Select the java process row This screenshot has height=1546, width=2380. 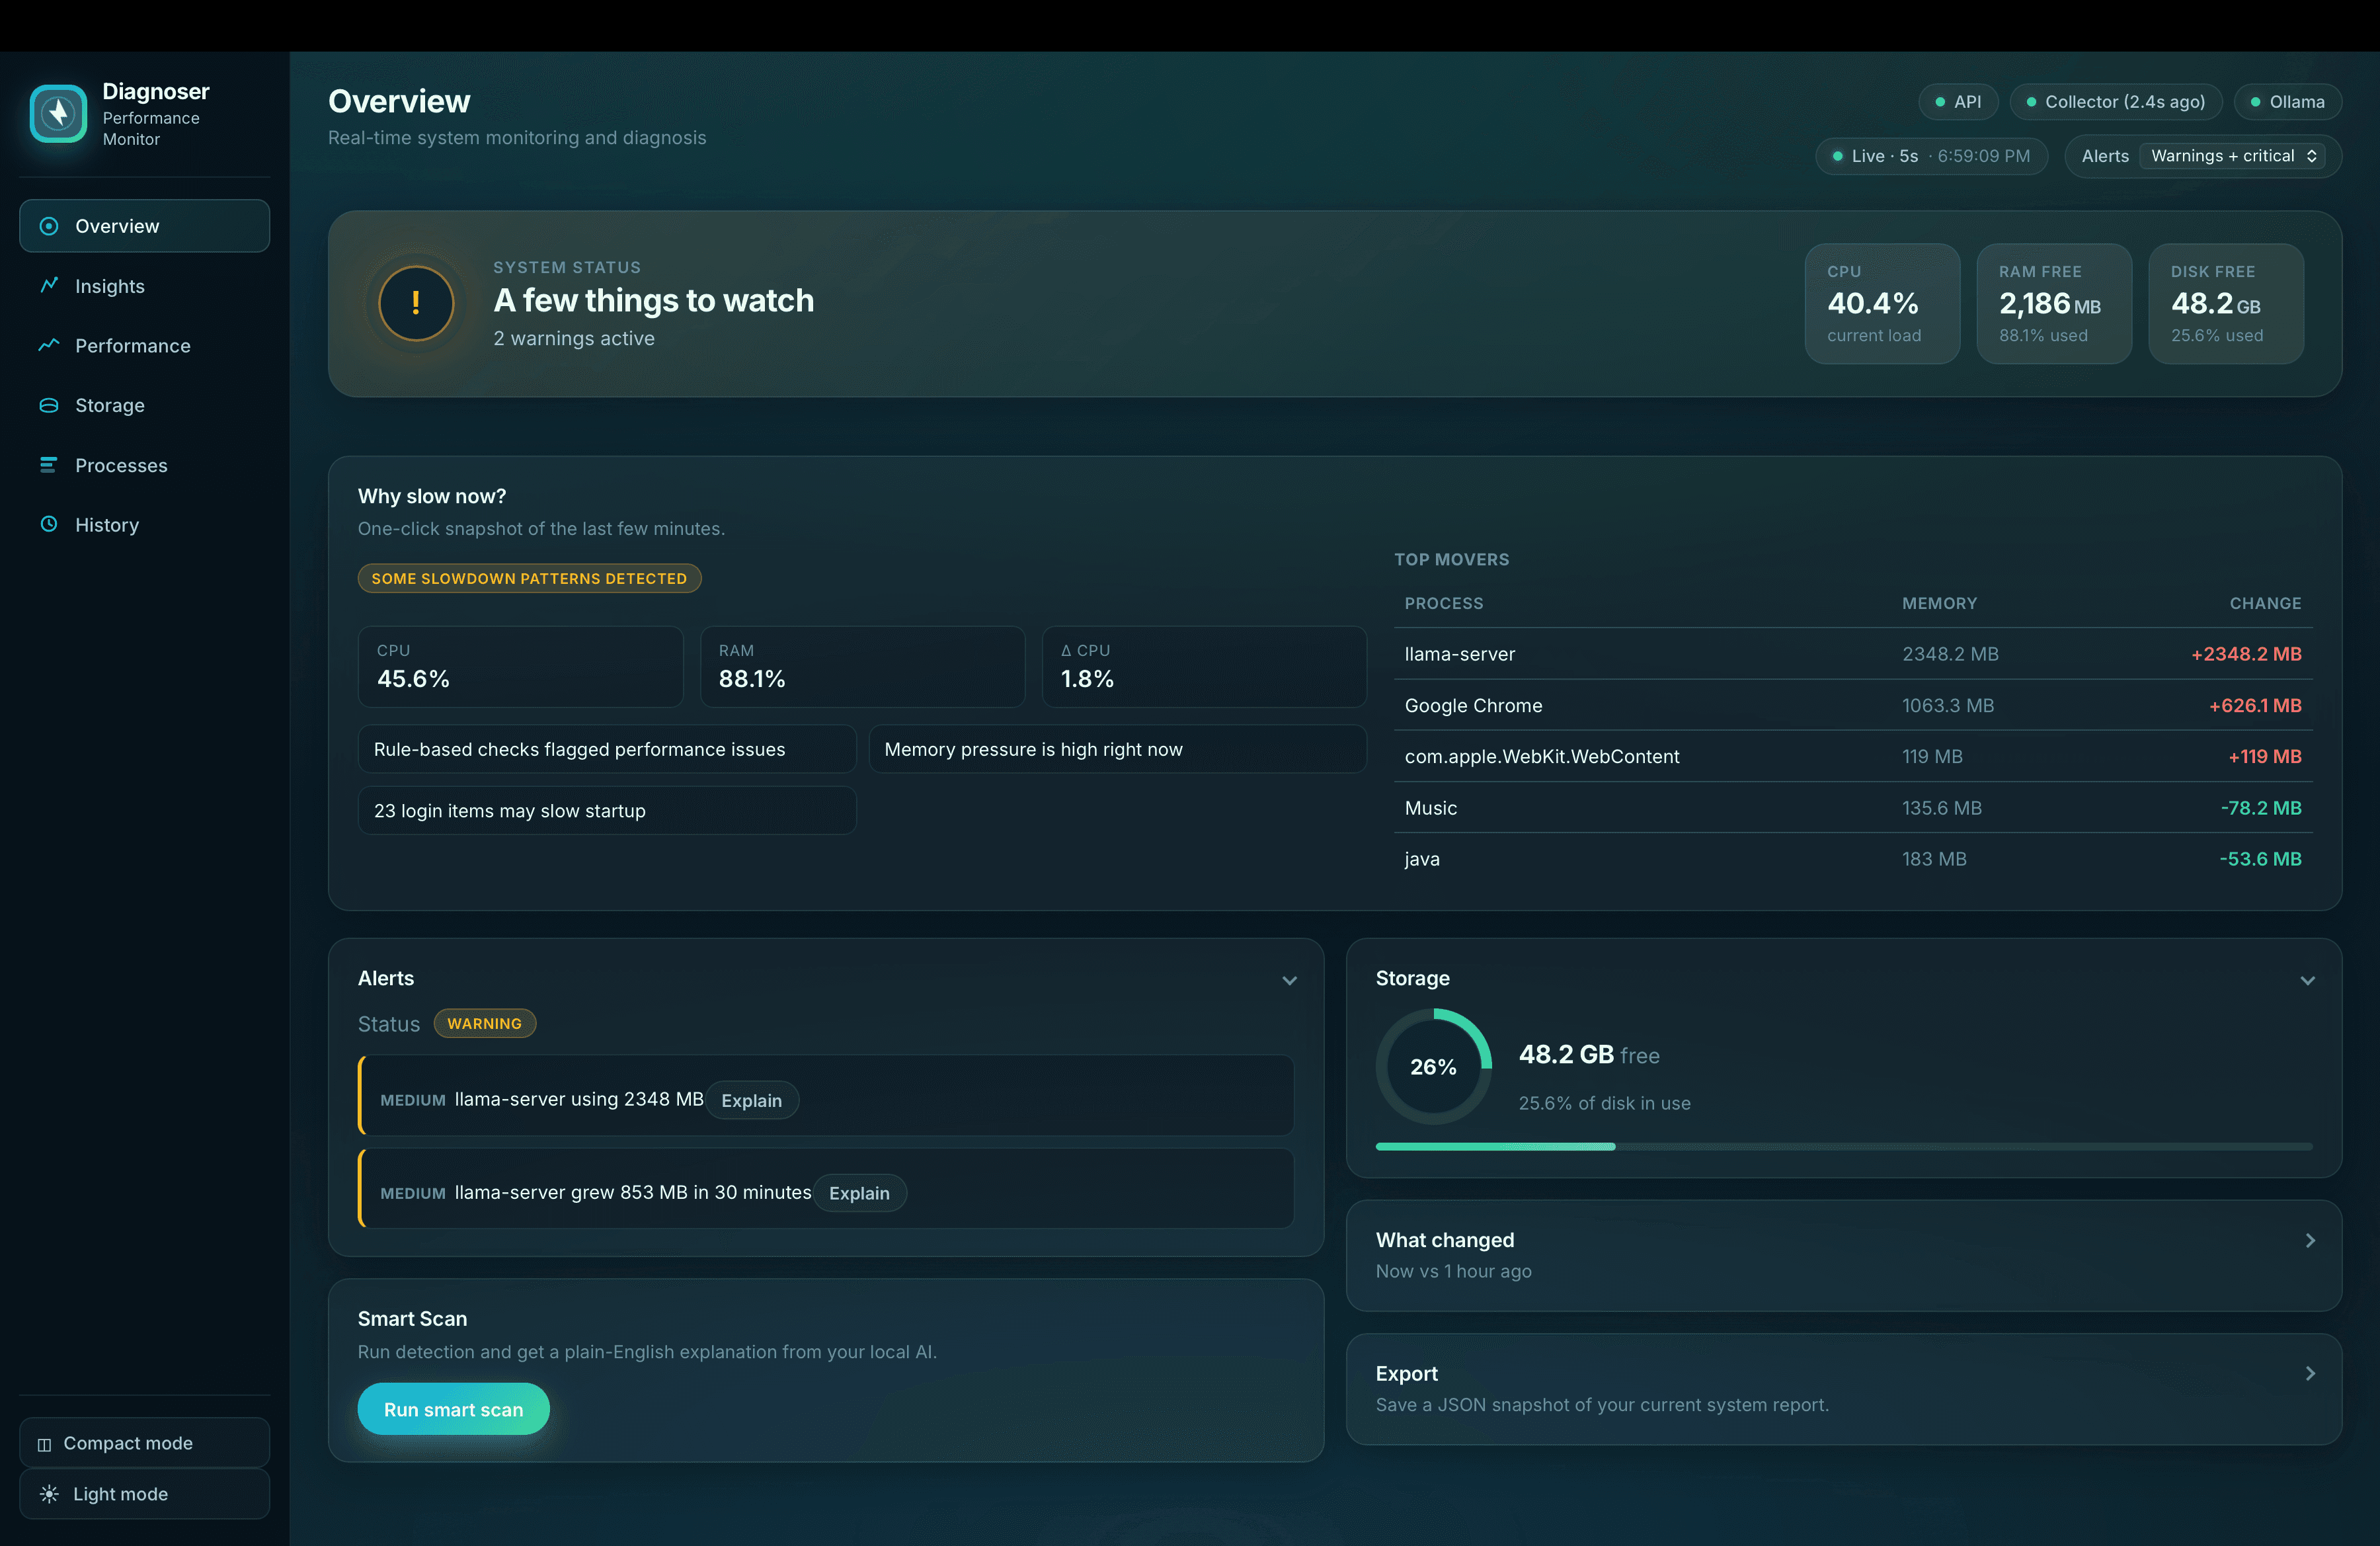coord(1853,859)
